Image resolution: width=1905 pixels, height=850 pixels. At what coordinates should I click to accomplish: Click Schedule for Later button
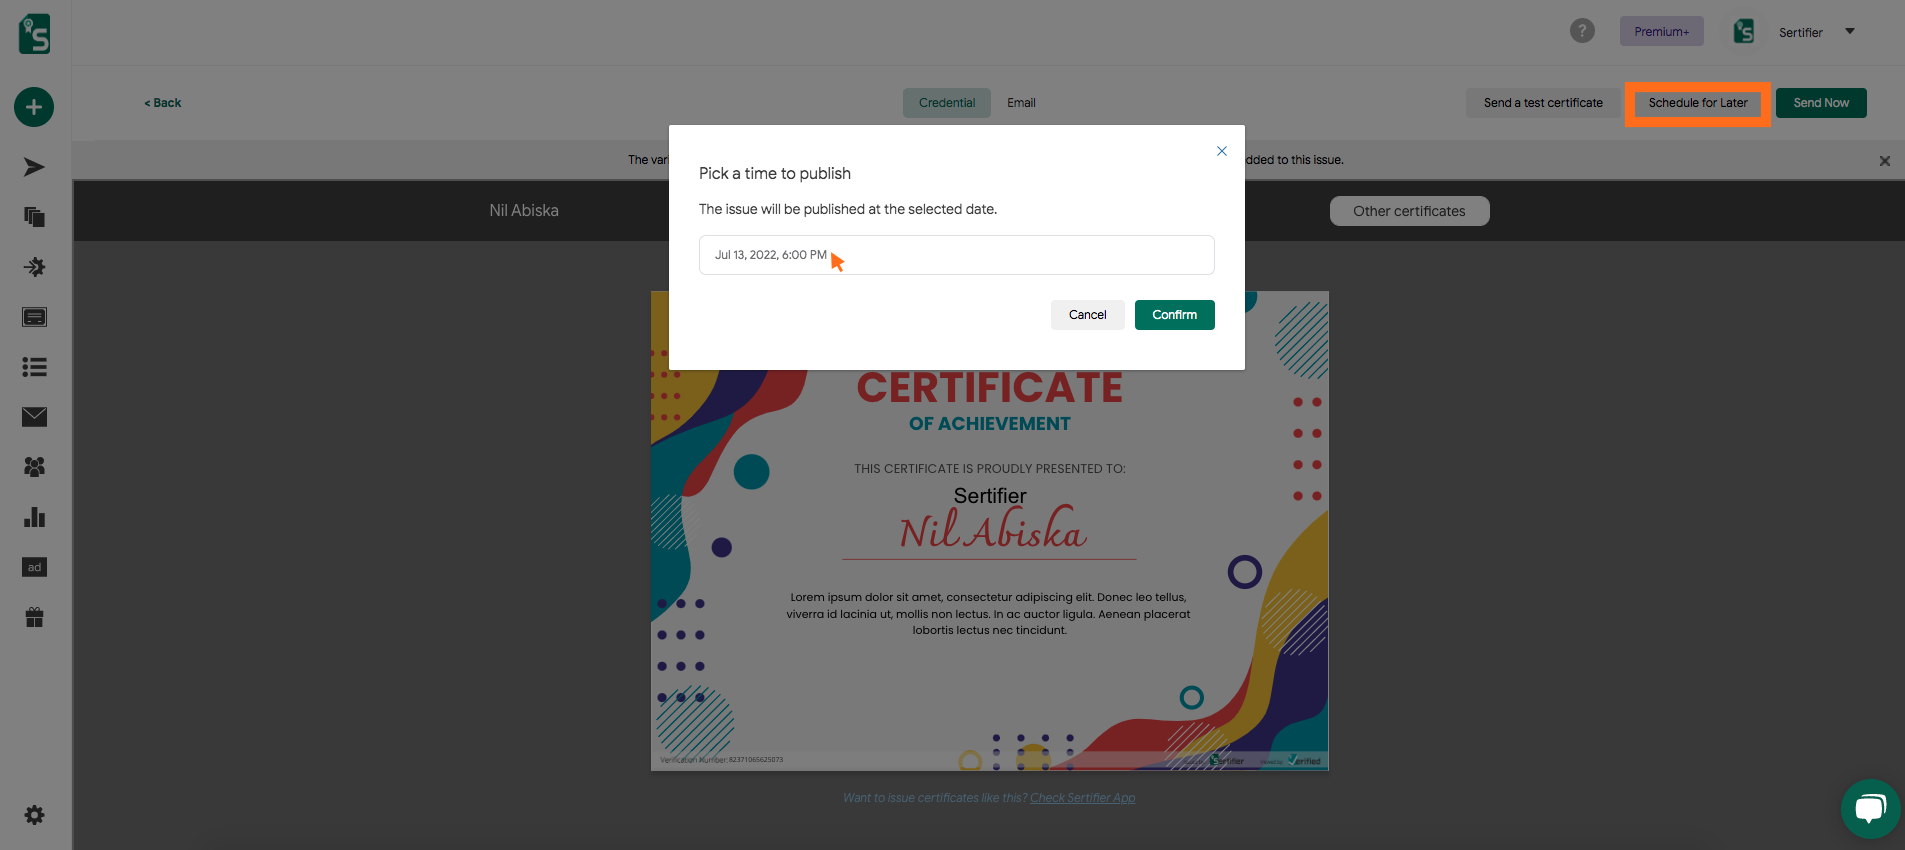[x=1698, y=103]
